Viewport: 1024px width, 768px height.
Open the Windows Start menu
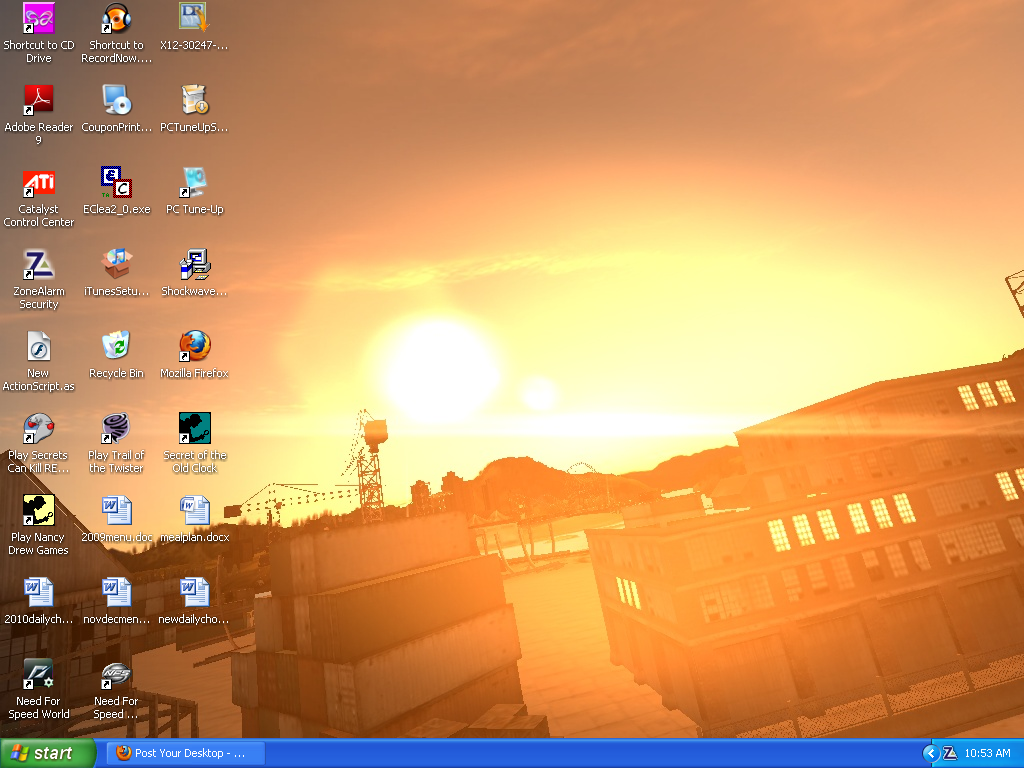(x=48, y=753)
